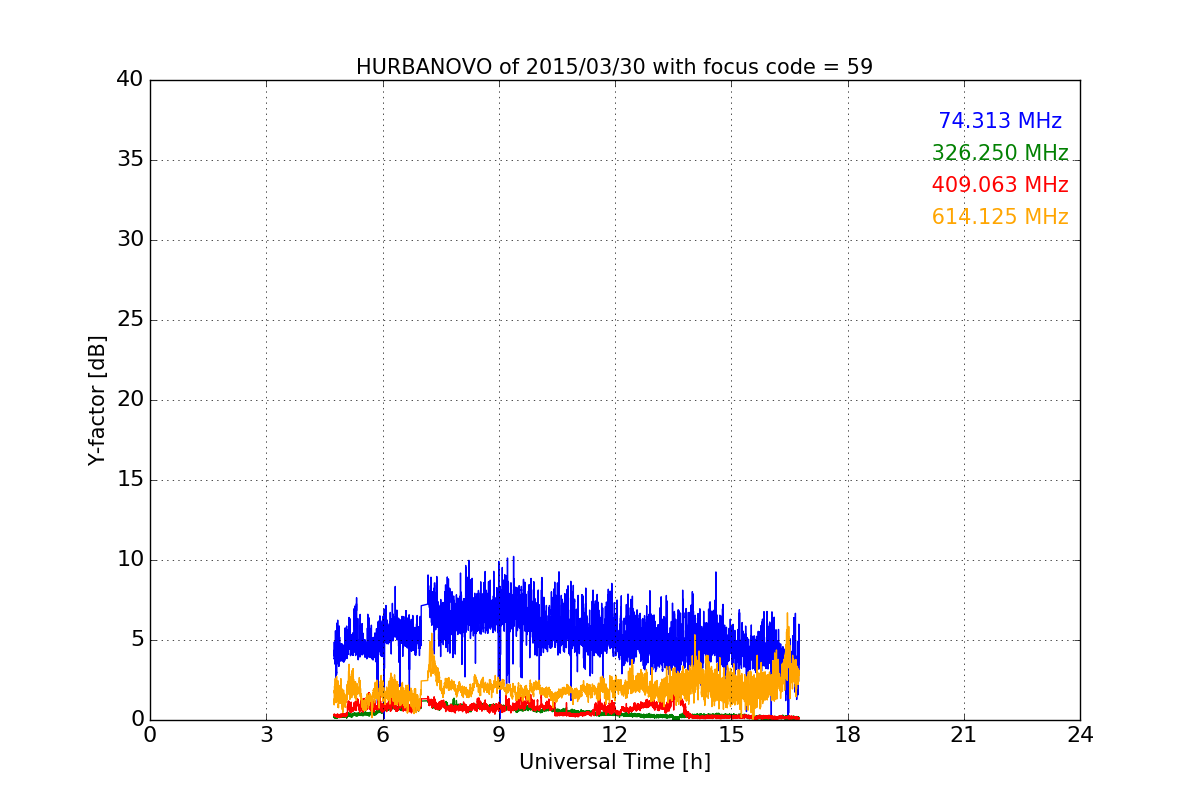Screen dimensions: 1200x800
Task: Click y-axis tick label 40
Action: (130, 80)
